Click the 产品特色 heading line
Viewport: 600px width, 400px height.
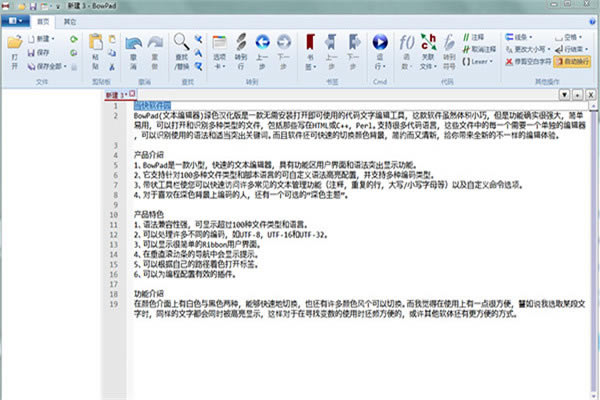tap(148, 214)
